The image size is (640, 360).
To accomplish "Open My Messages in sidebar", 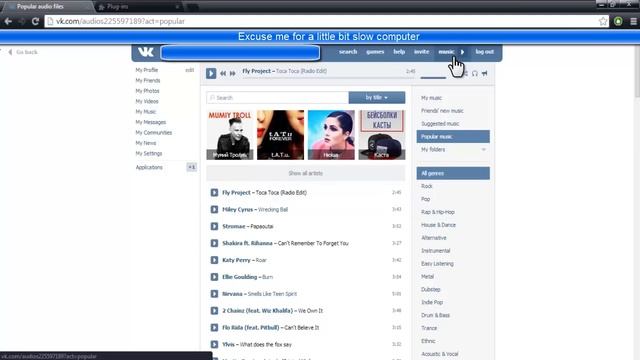I will (x=151, y=122).
